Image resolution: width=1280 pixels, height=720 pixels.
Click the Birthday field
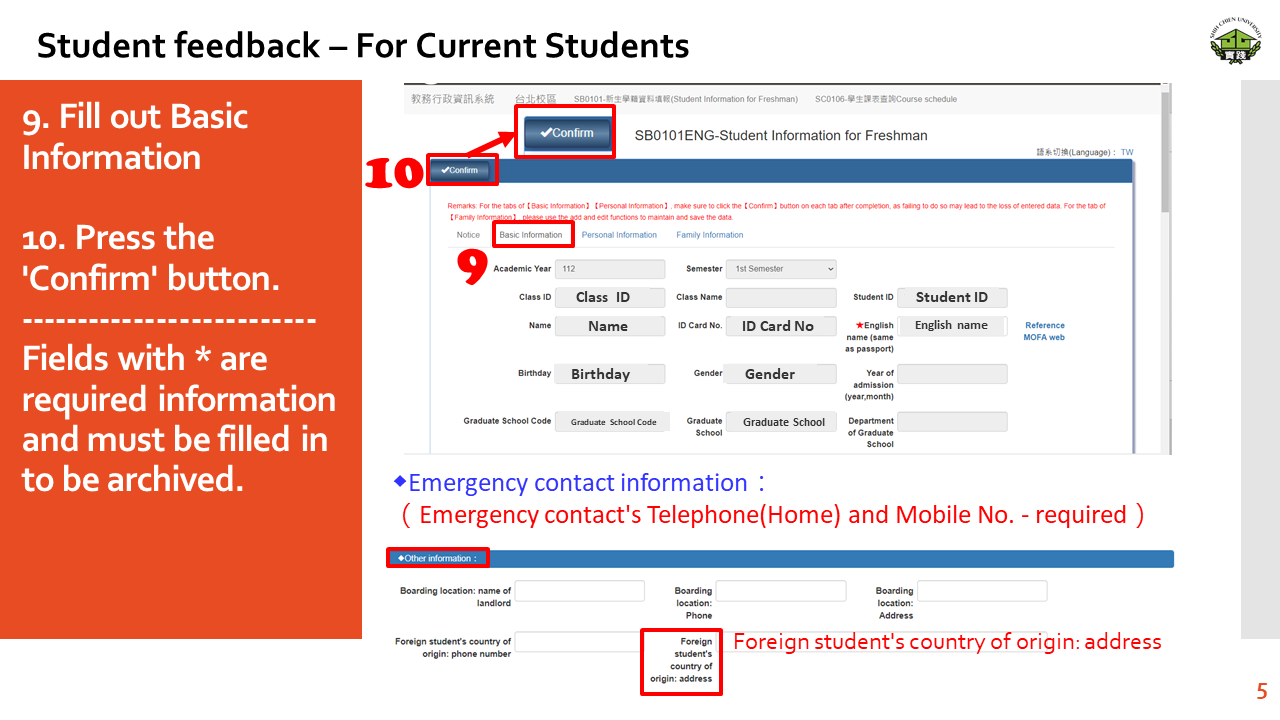pyautogui.click(x=609, y=374)
